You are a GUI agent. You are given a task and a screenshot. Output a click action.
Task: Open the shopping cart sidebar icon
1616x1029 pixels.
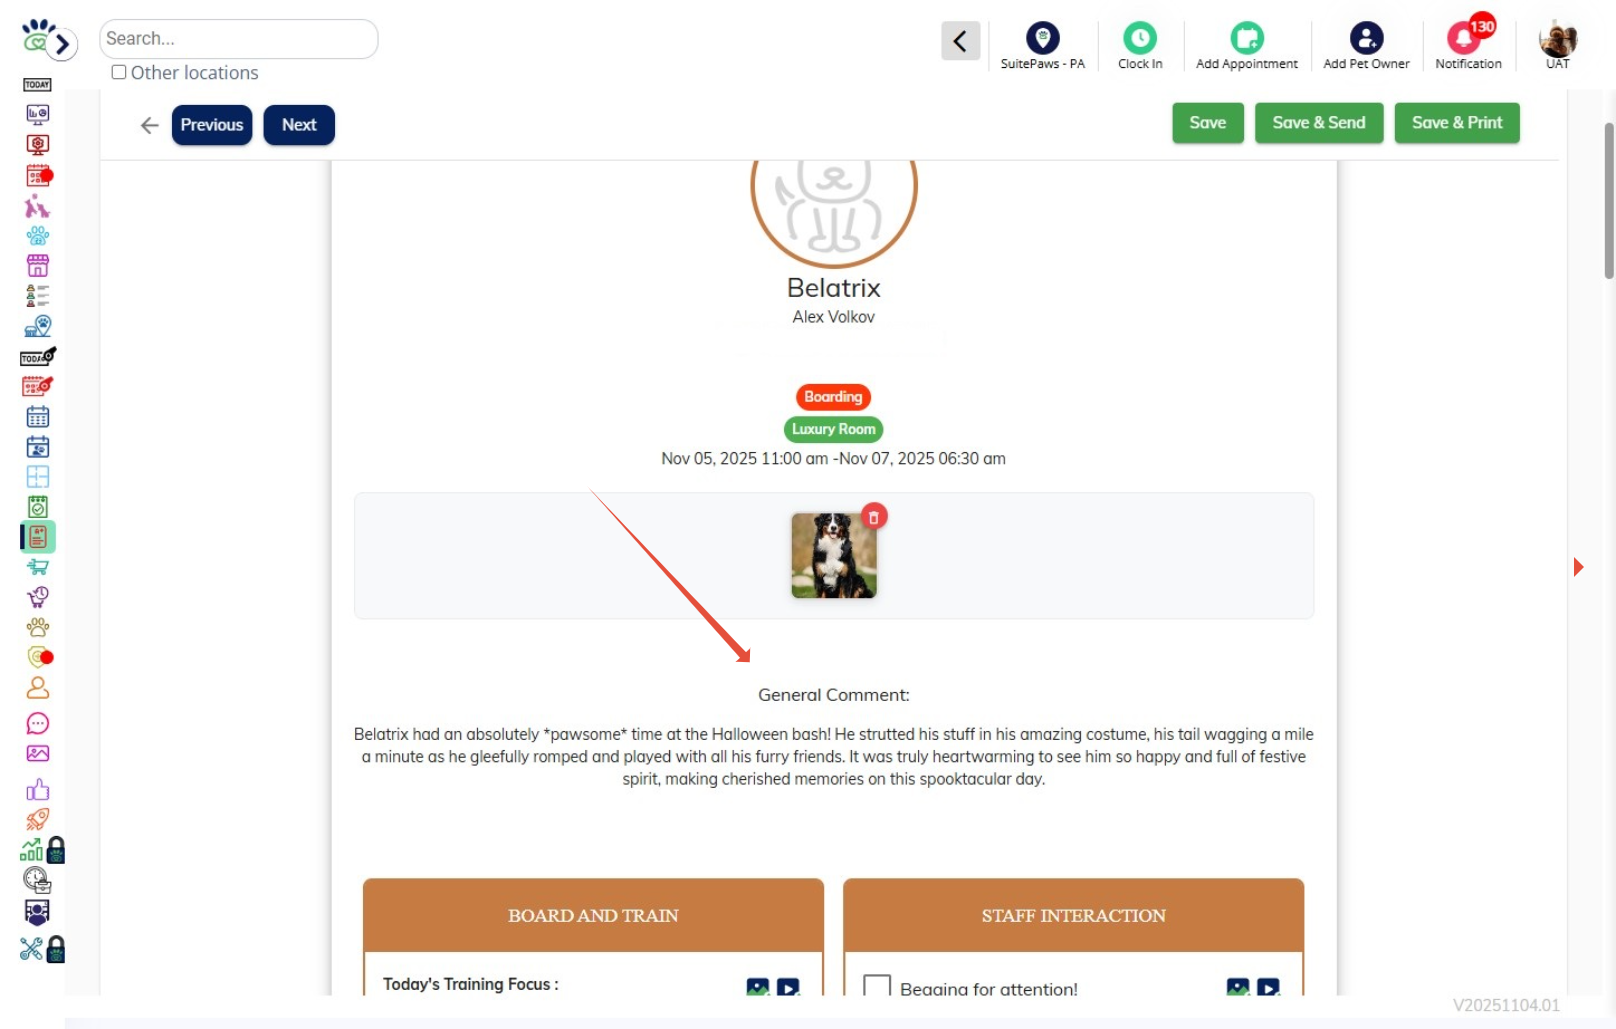point(38,567)
